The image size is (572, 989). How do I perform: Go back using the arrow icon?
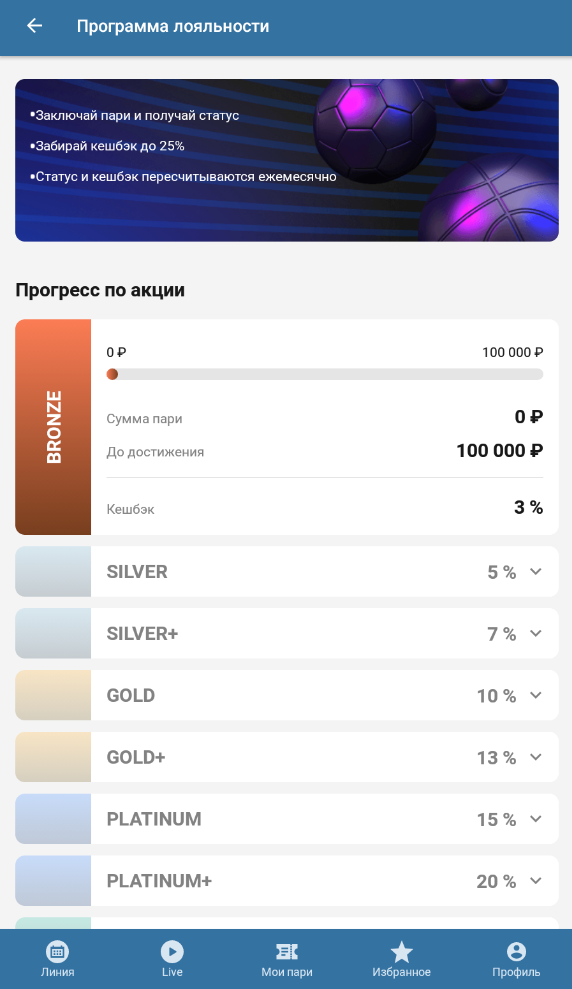click(x=34, y=26)
